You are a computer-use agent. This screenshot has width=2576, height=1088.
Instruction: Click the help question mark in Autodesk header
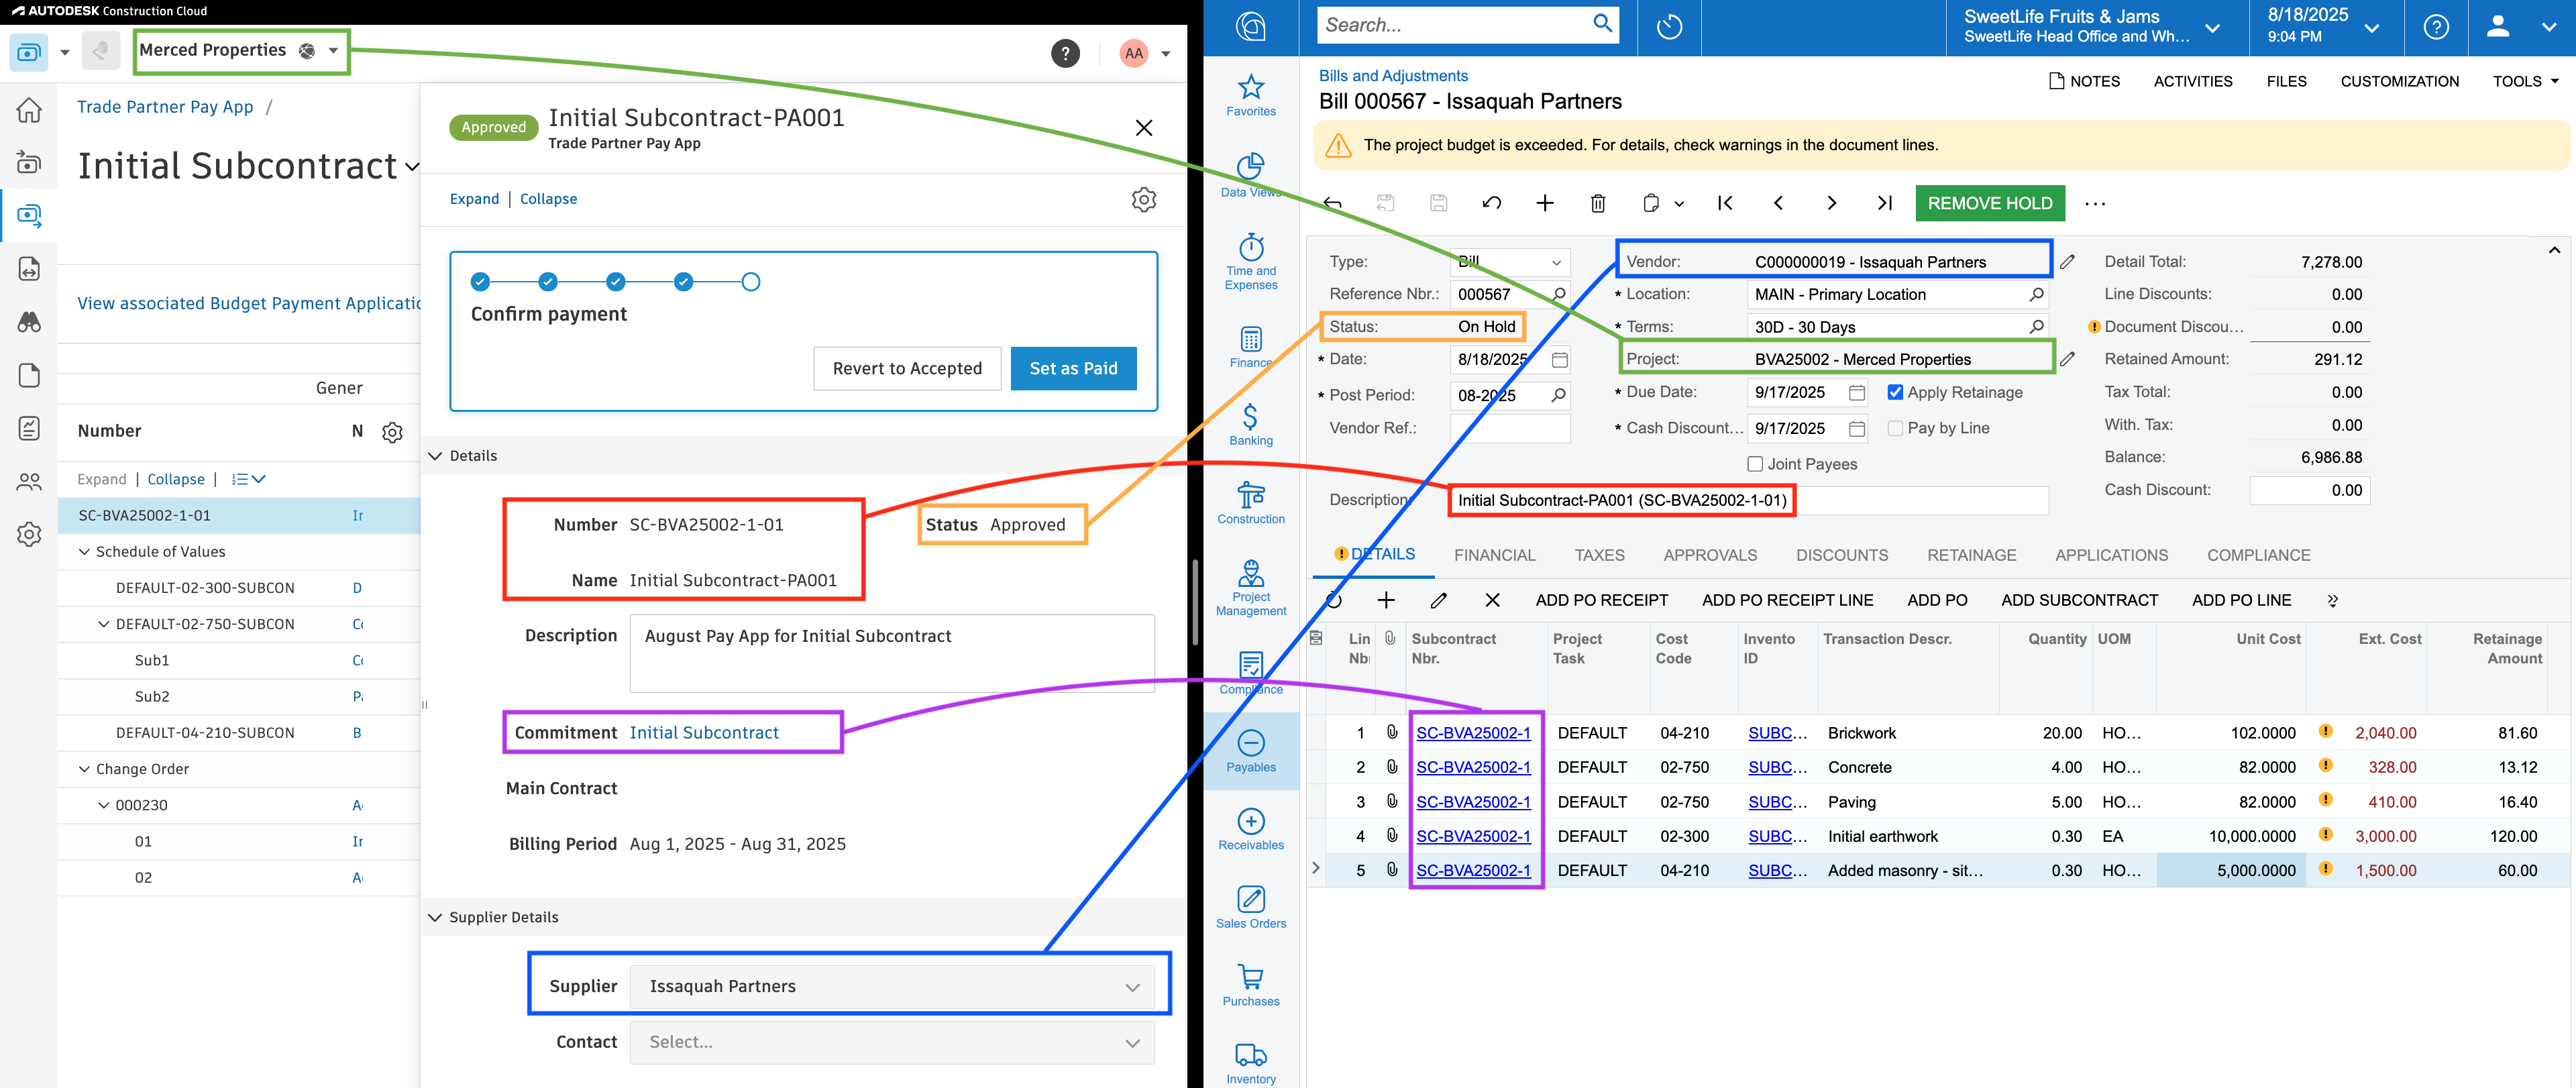(x=1066, y=53)
